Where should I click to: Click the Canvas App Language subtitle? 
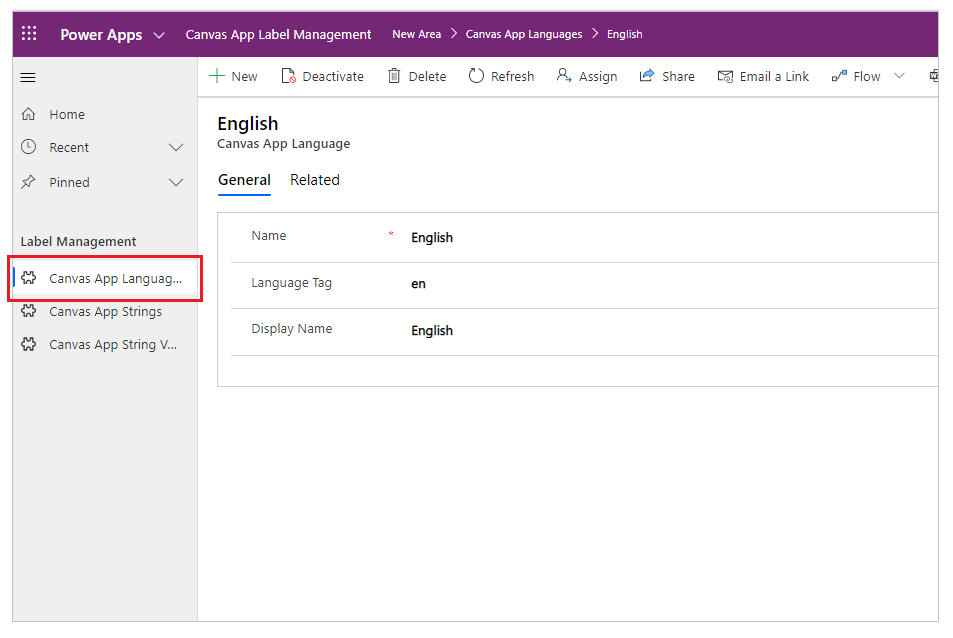coord(283,144)
